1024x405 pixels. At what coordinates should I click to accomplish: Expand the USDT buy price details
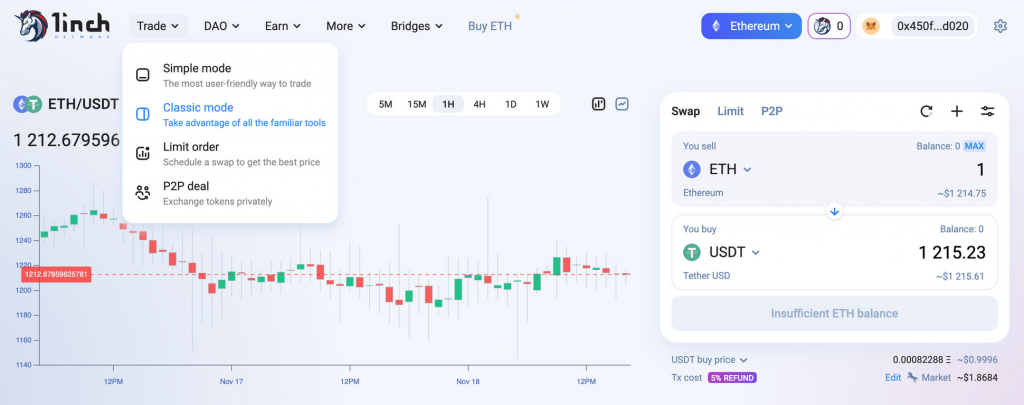[709, 360]
